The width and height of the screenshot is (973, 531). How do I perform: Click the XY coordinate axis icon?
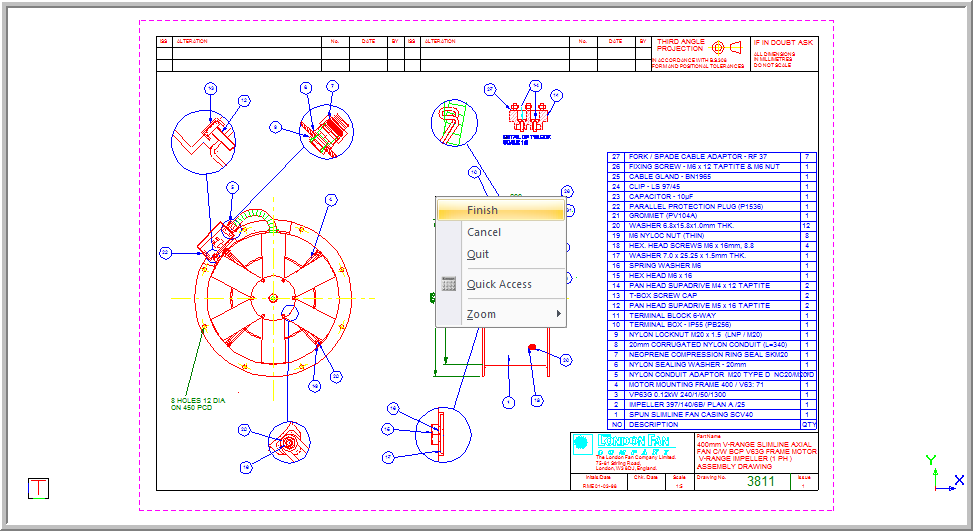click(x=940, y=475)
